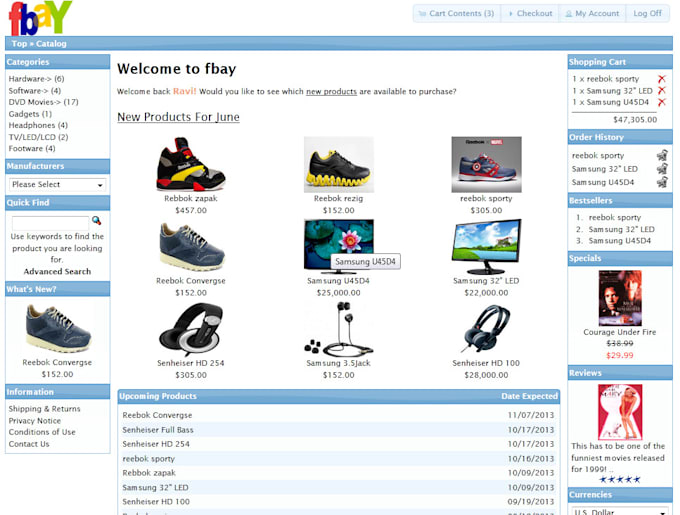This screenshot has height=515, width=680.
Task: Open the Contact Us page
Action: (29, 444)
